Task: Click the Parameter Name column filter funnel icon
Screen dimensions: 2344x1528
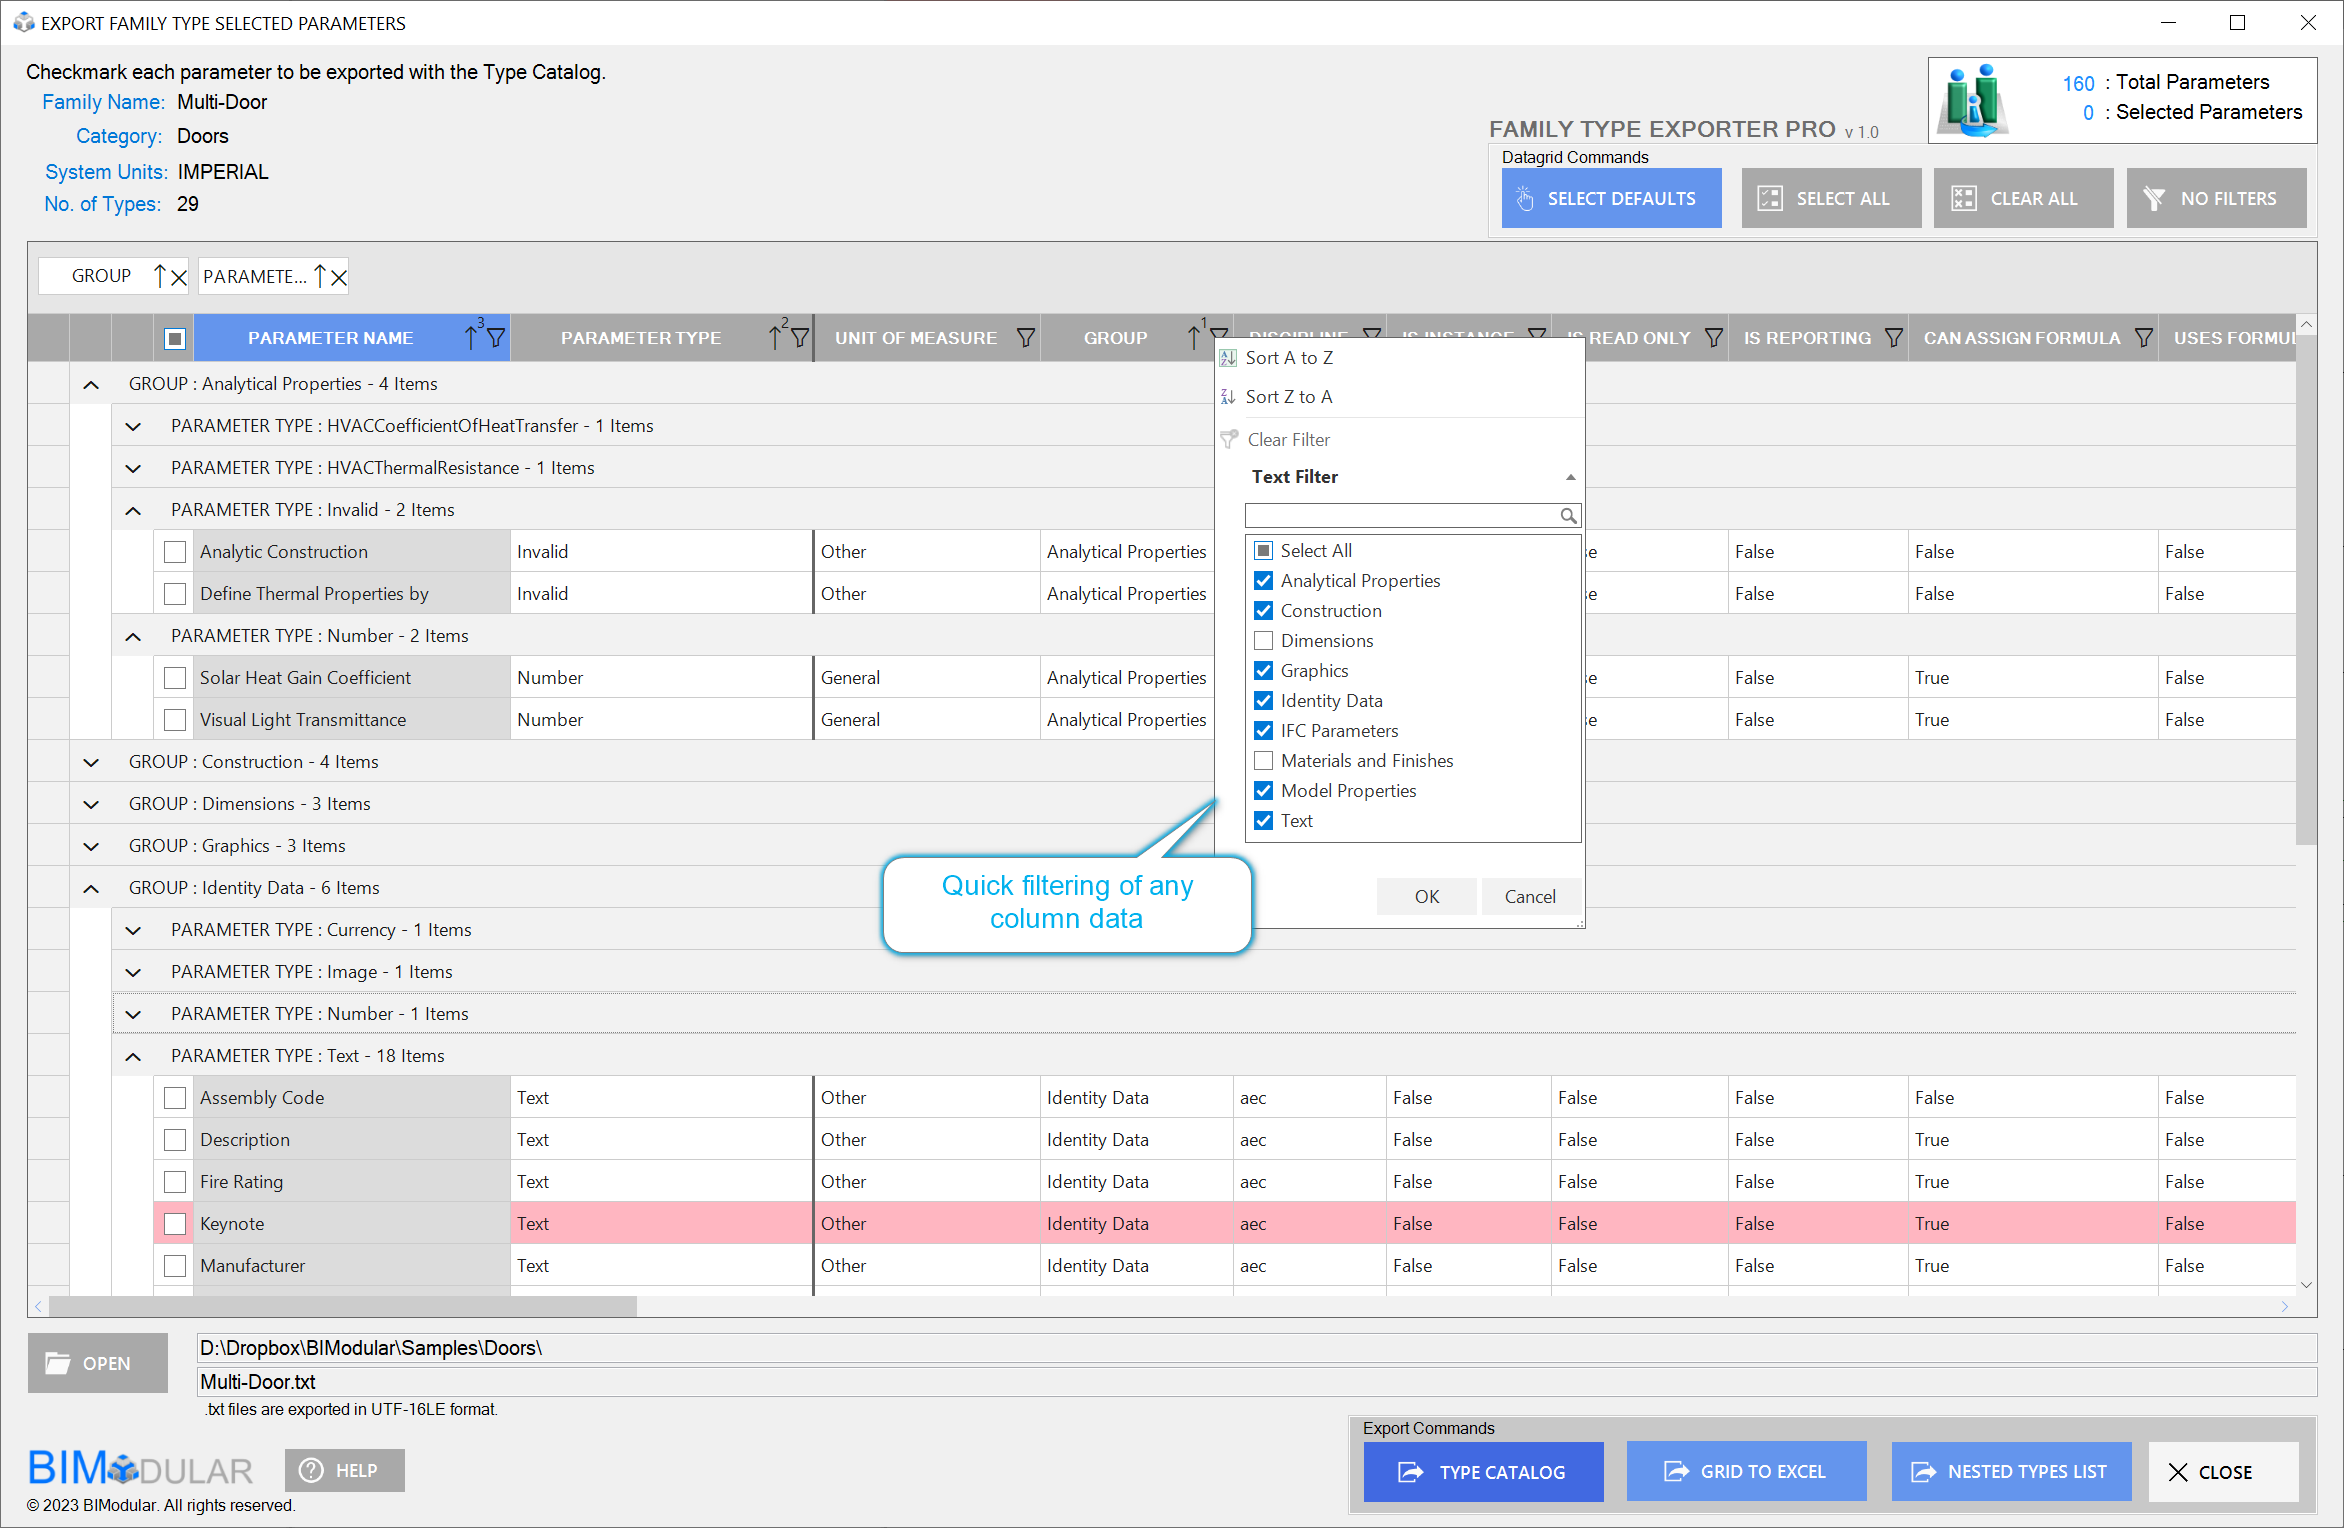Action: (496, 338)
